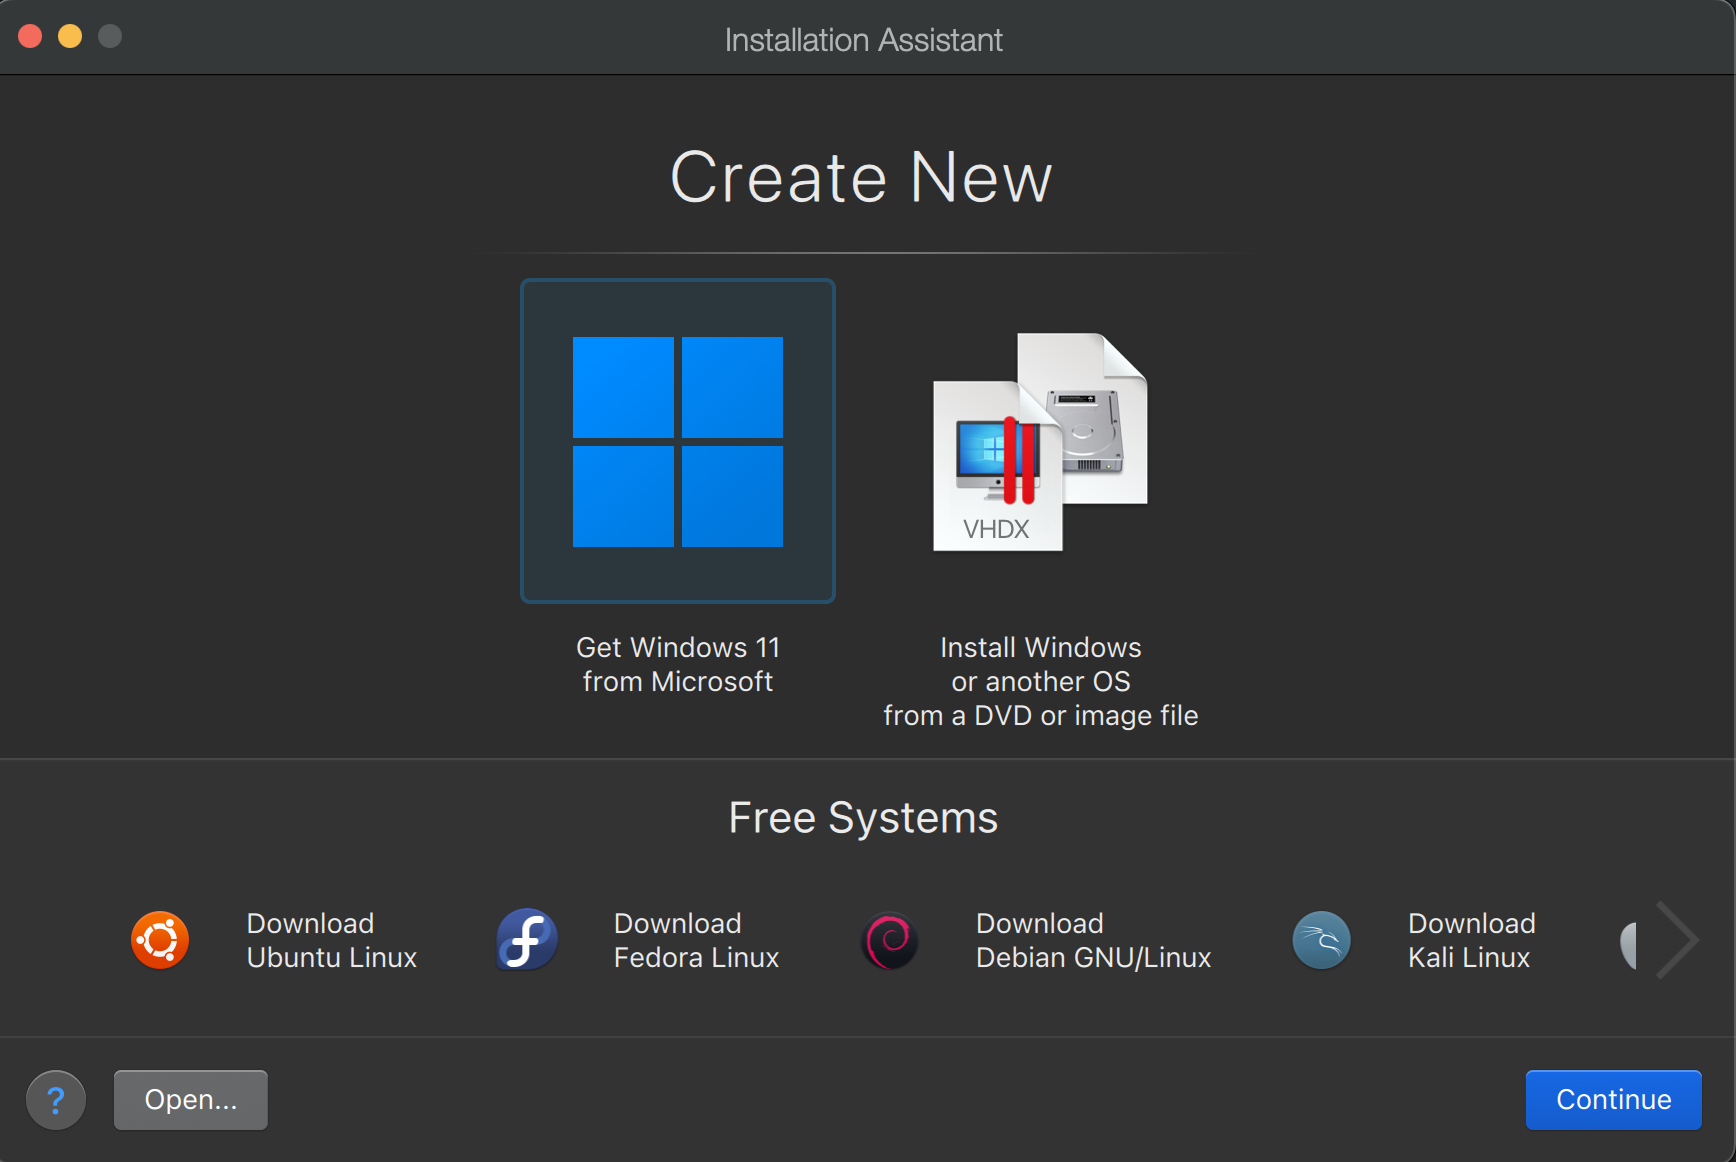Screen dimensions: 1736x1162
Task: Minimize the Installation Assistant window
Action: click(70, 37)
